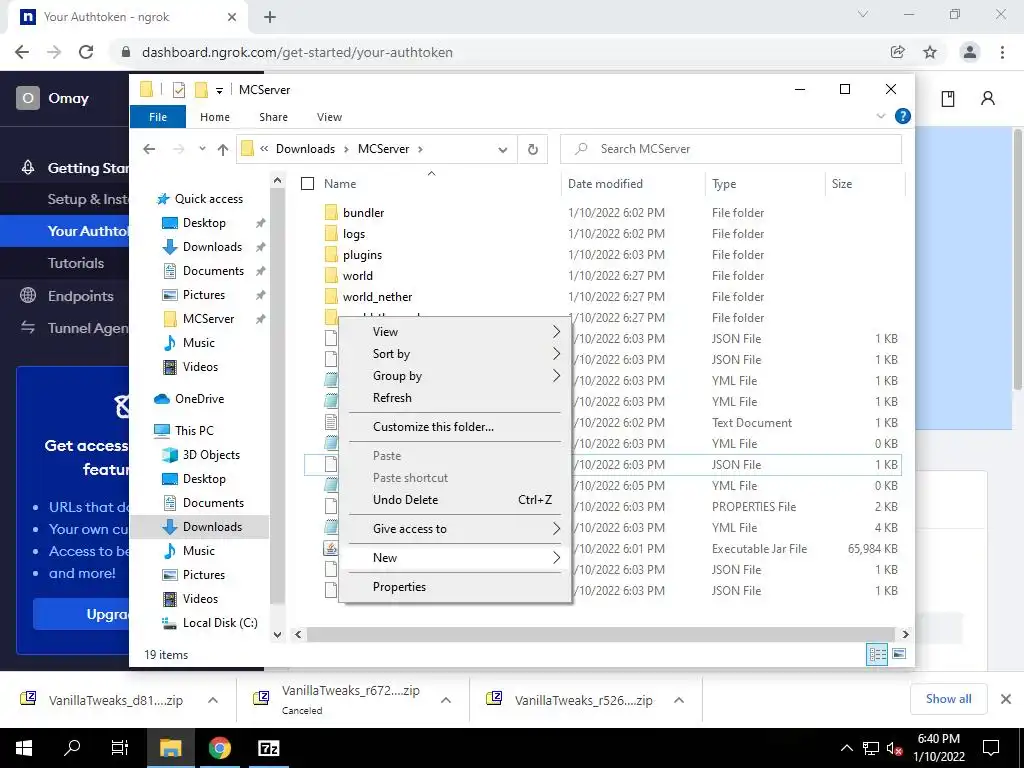Viewport: 1024px width, 768px height.
Task: Refresh the MCServer folder view
Action: click(x=533, y=150)
